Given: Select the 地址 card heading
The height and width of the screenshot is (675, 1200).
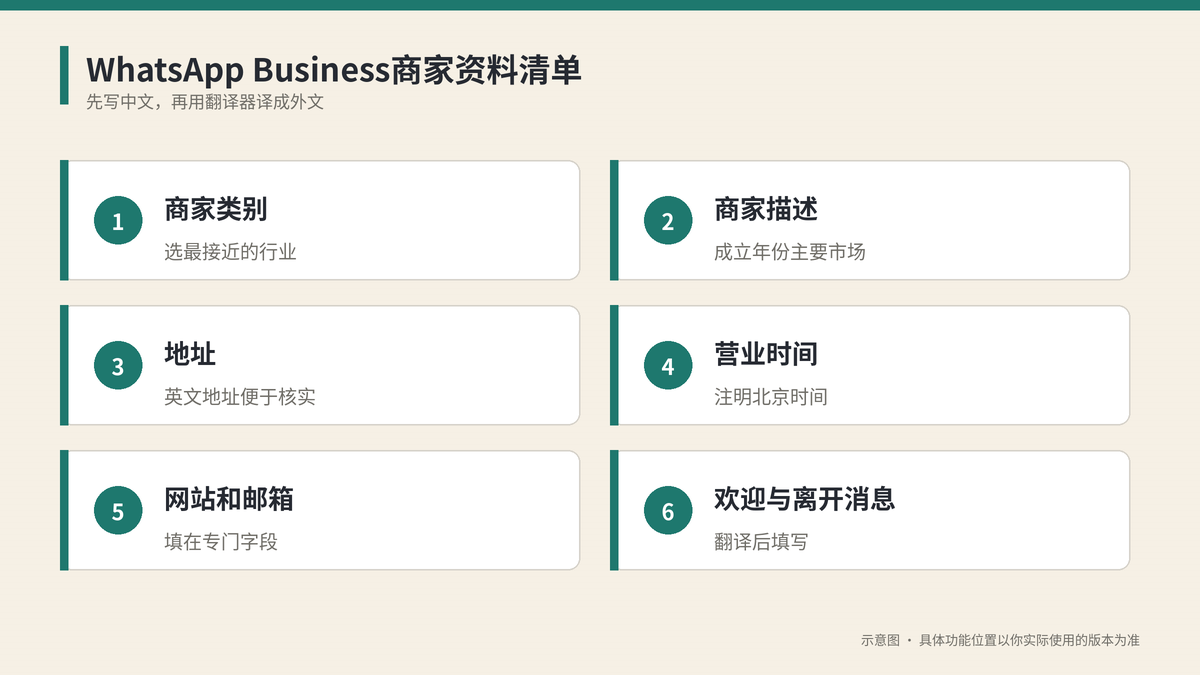Looking at the screenshot, I should pyautogui.click(x=190, y=354).
